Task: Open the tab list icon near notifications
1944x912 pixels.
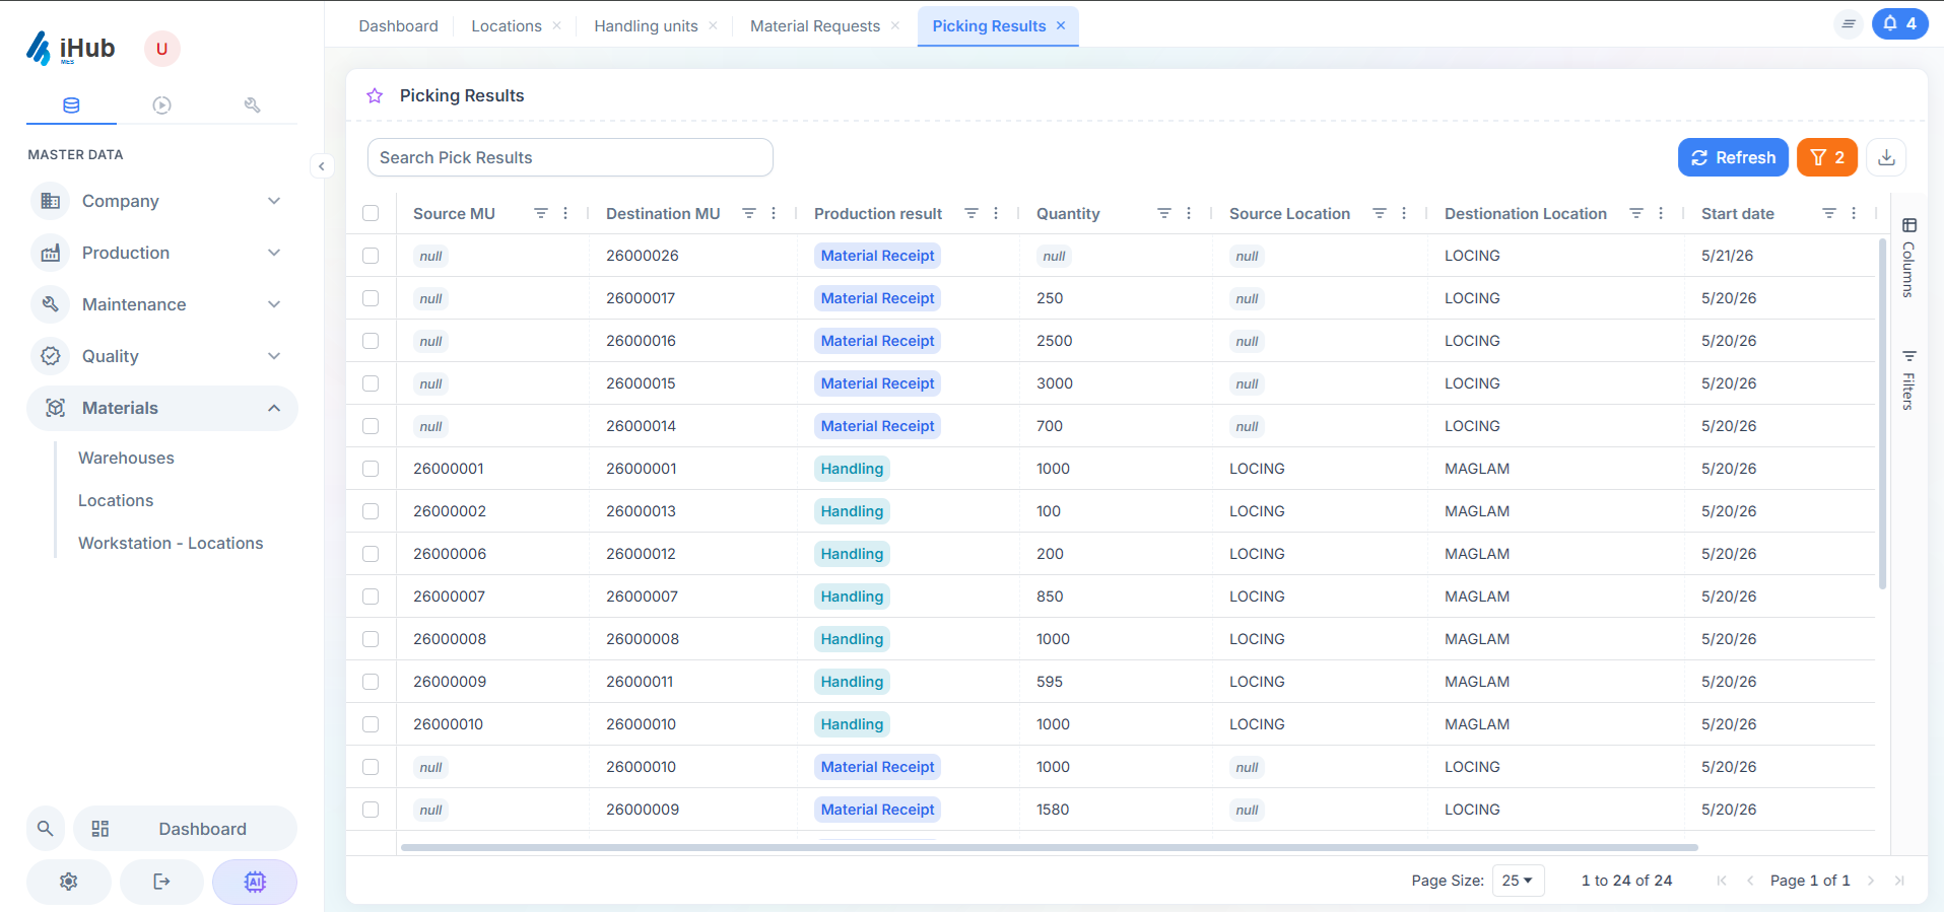Action: click(1848, 24)
